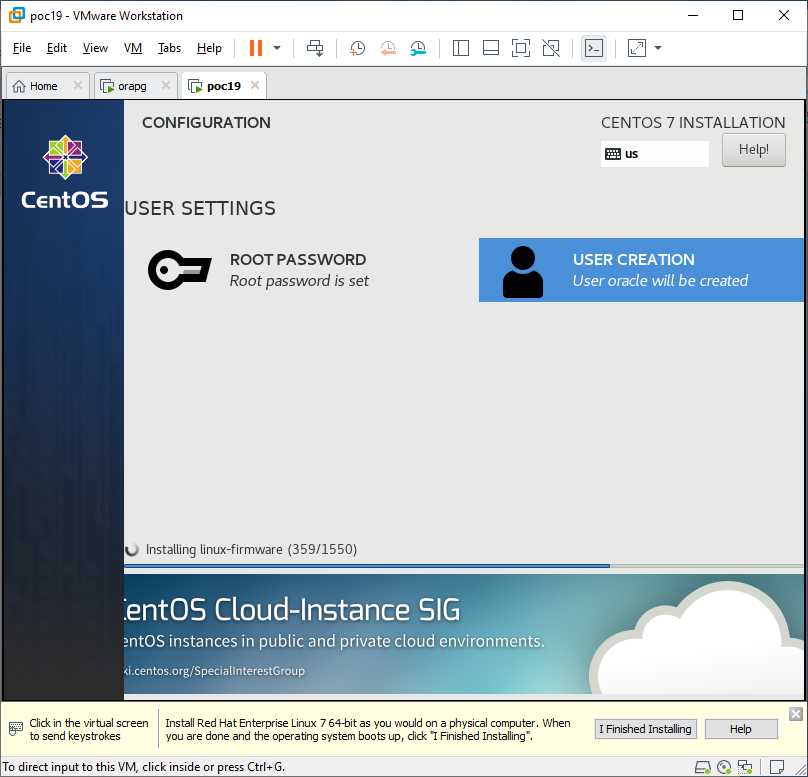Click the installation progress bar

point(464,566)
